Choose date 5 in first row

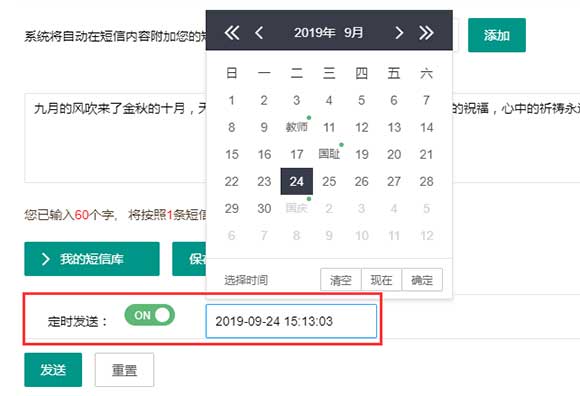(x=361, y=100)
